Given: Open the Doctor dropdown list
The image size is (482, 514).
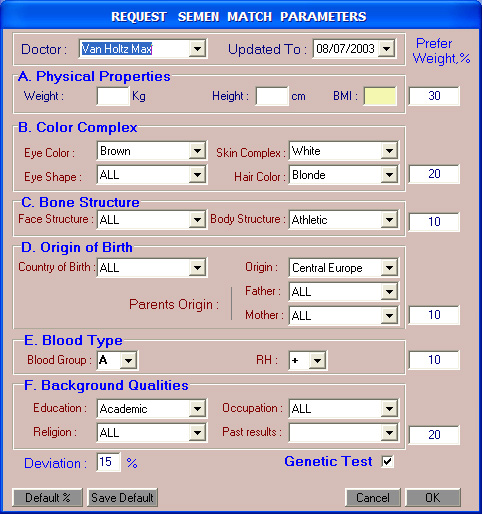Looking at the screenshot, I should pos(197,49).
